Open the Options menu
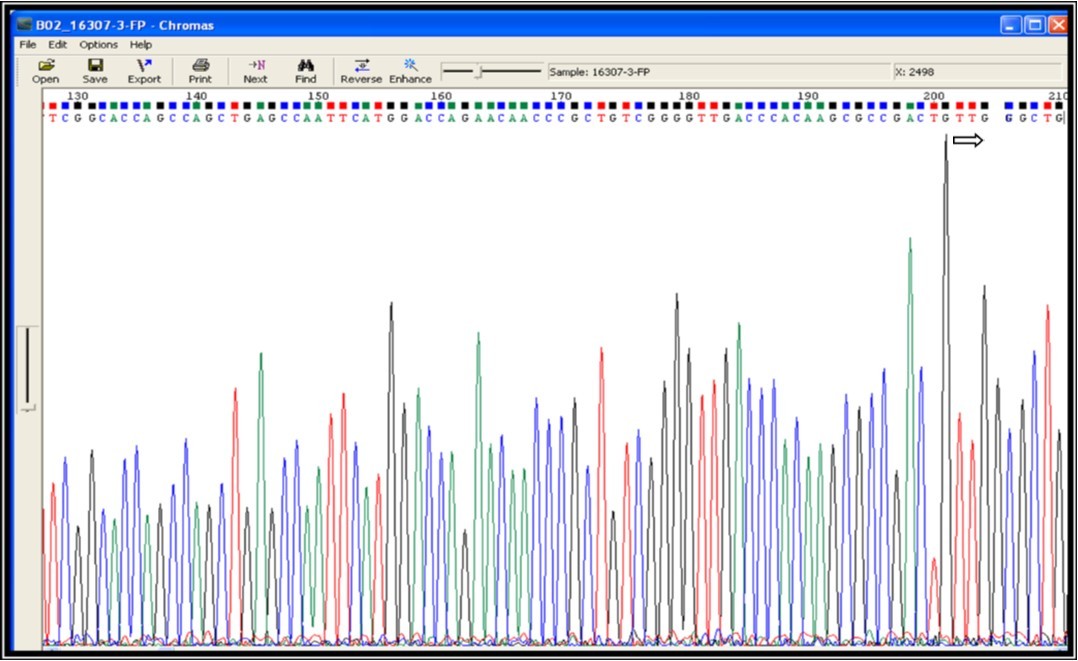This screenshot has width=1078, height=661. [97, 44]
